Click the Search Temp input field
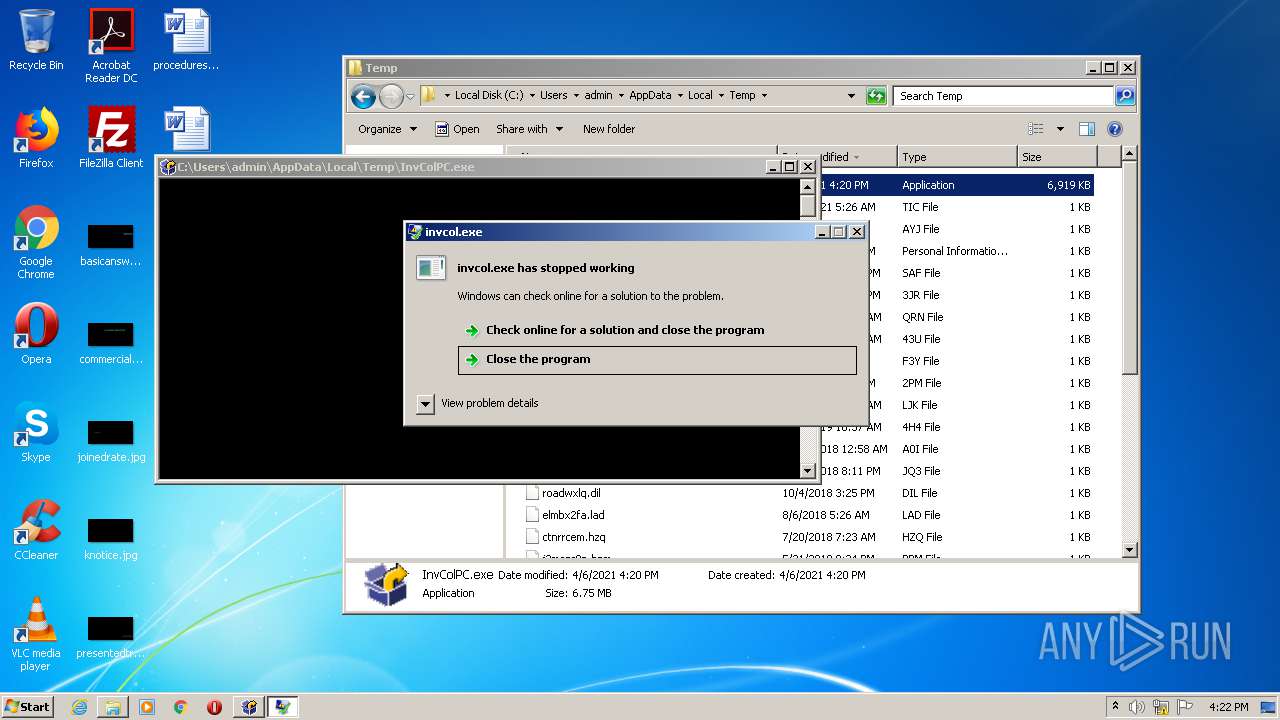 tap(1003, 96)
